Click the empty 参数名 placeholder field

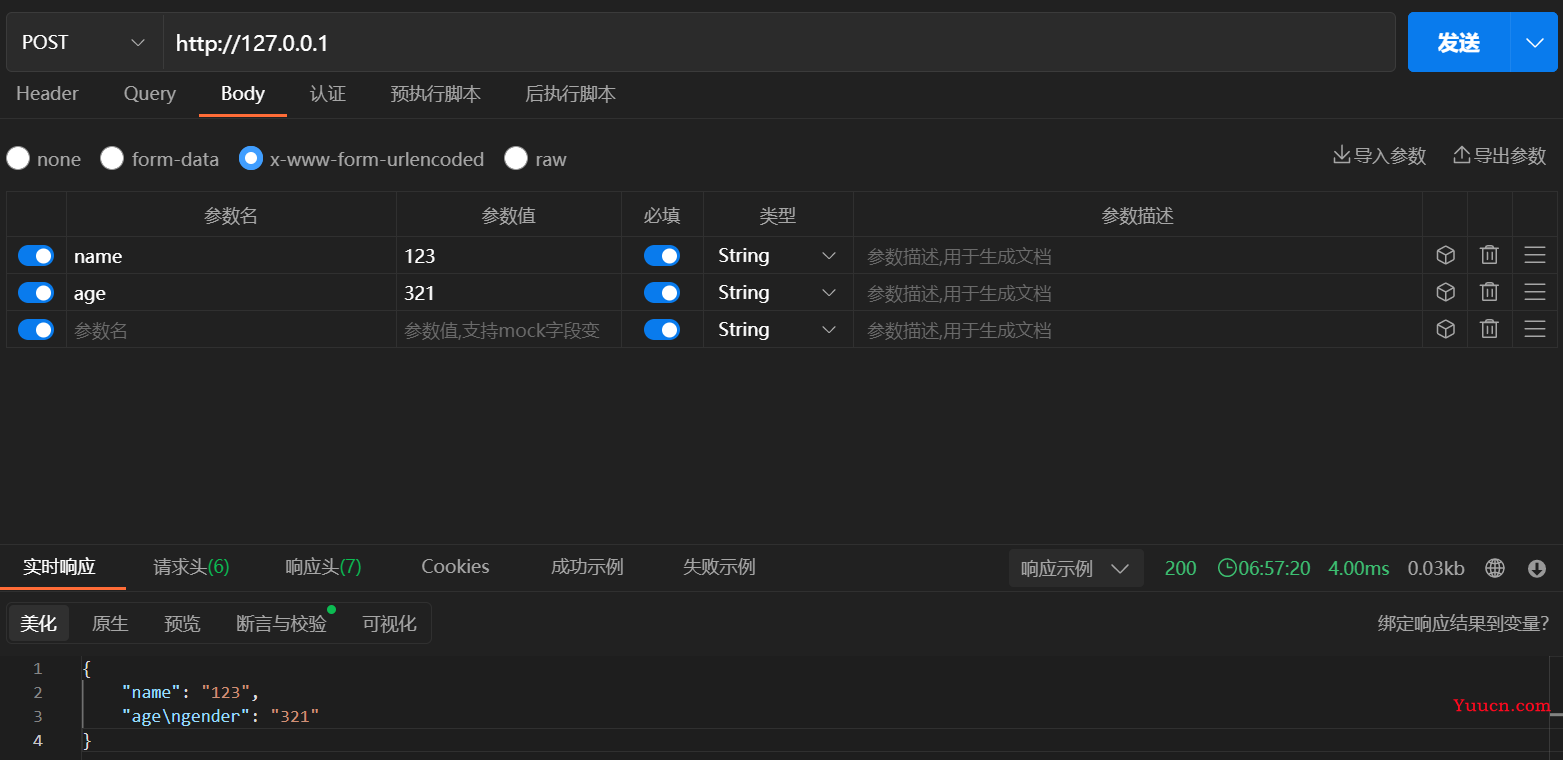pyautogui.click(x=231, y=330)
